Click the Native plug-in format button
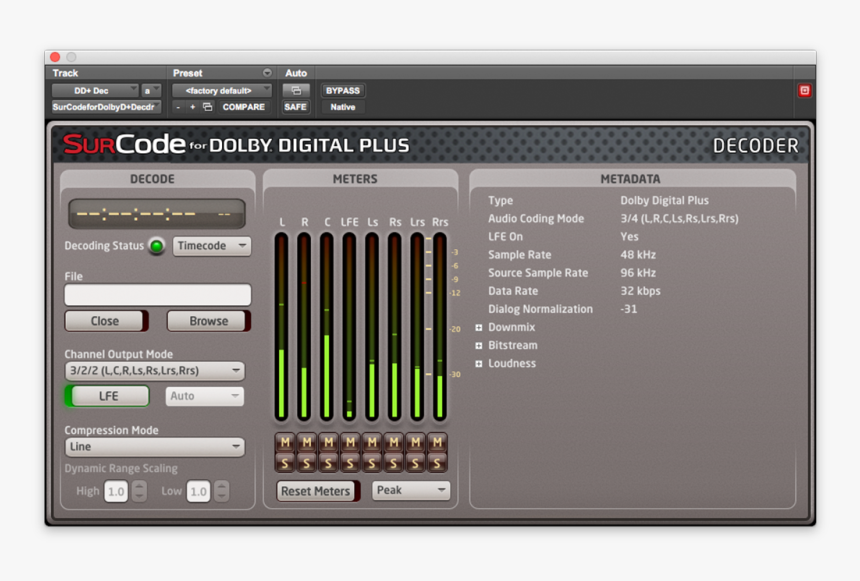Screen dimensions: 860x581 point(343,107)
